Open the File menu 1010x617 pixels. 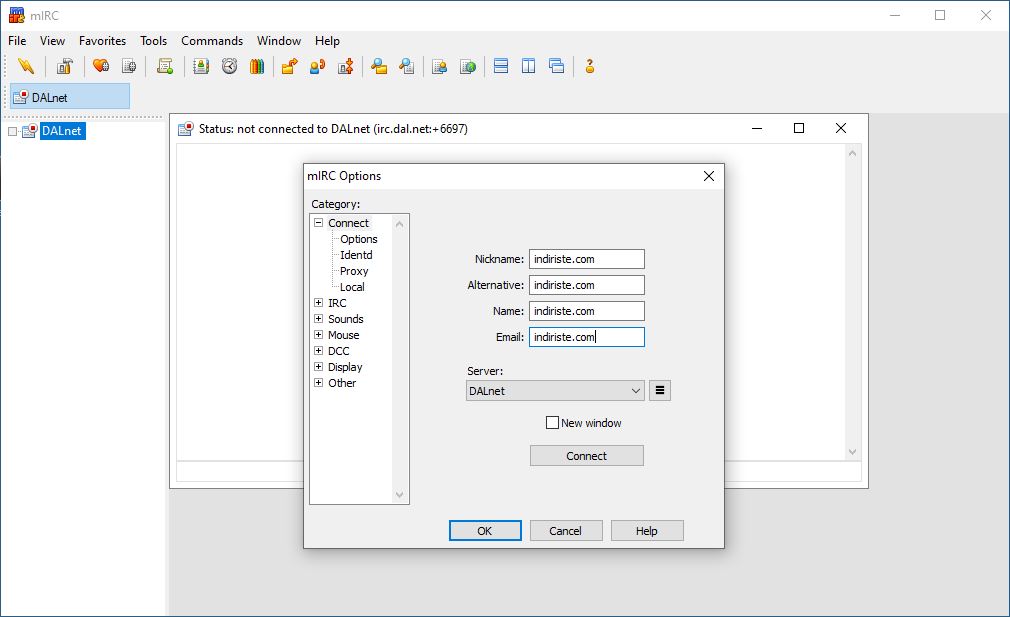[x=17, y=41]
